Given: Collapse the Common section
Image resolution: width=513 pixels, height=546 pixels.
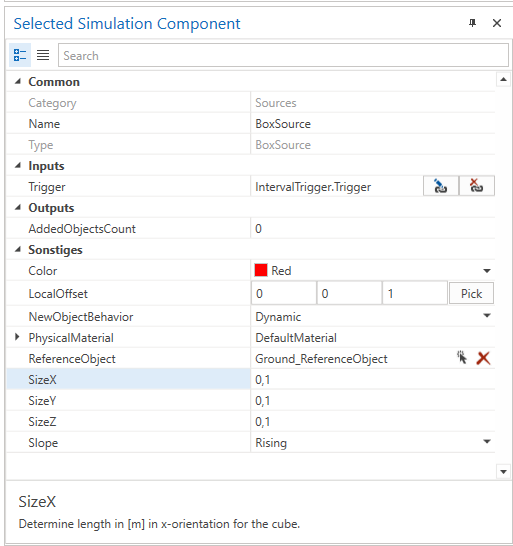Looking at the screenshot, I should (x=18, y=81).
